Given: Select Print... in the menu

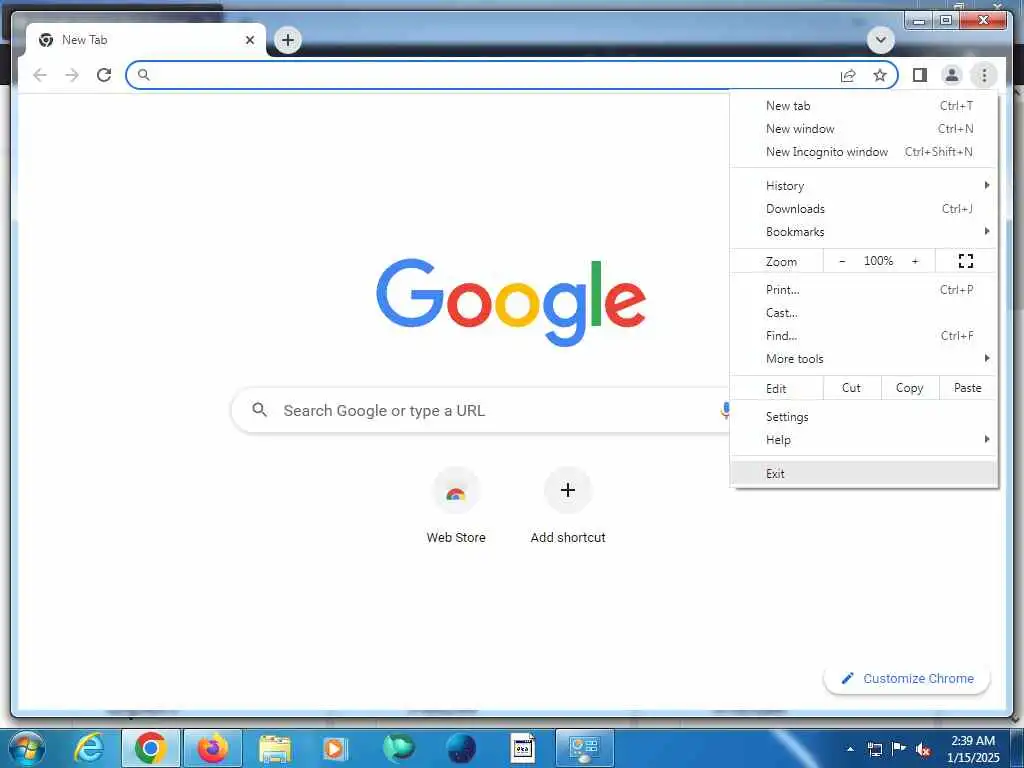Looking at the screenshot, I should (864, 289).
